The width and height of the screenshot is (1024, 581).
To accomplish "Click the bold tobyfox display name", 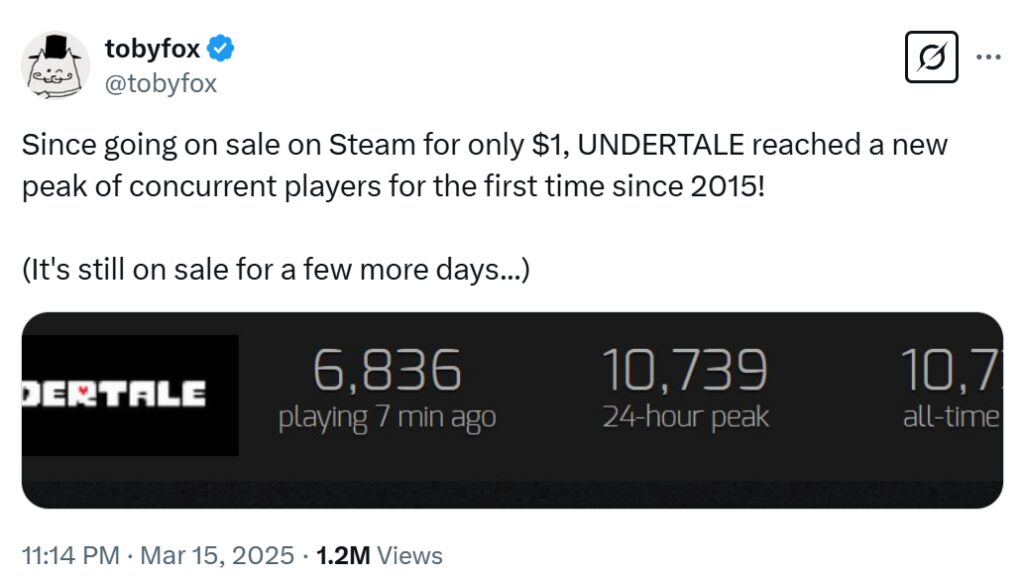I will click(x=147, y=43).
